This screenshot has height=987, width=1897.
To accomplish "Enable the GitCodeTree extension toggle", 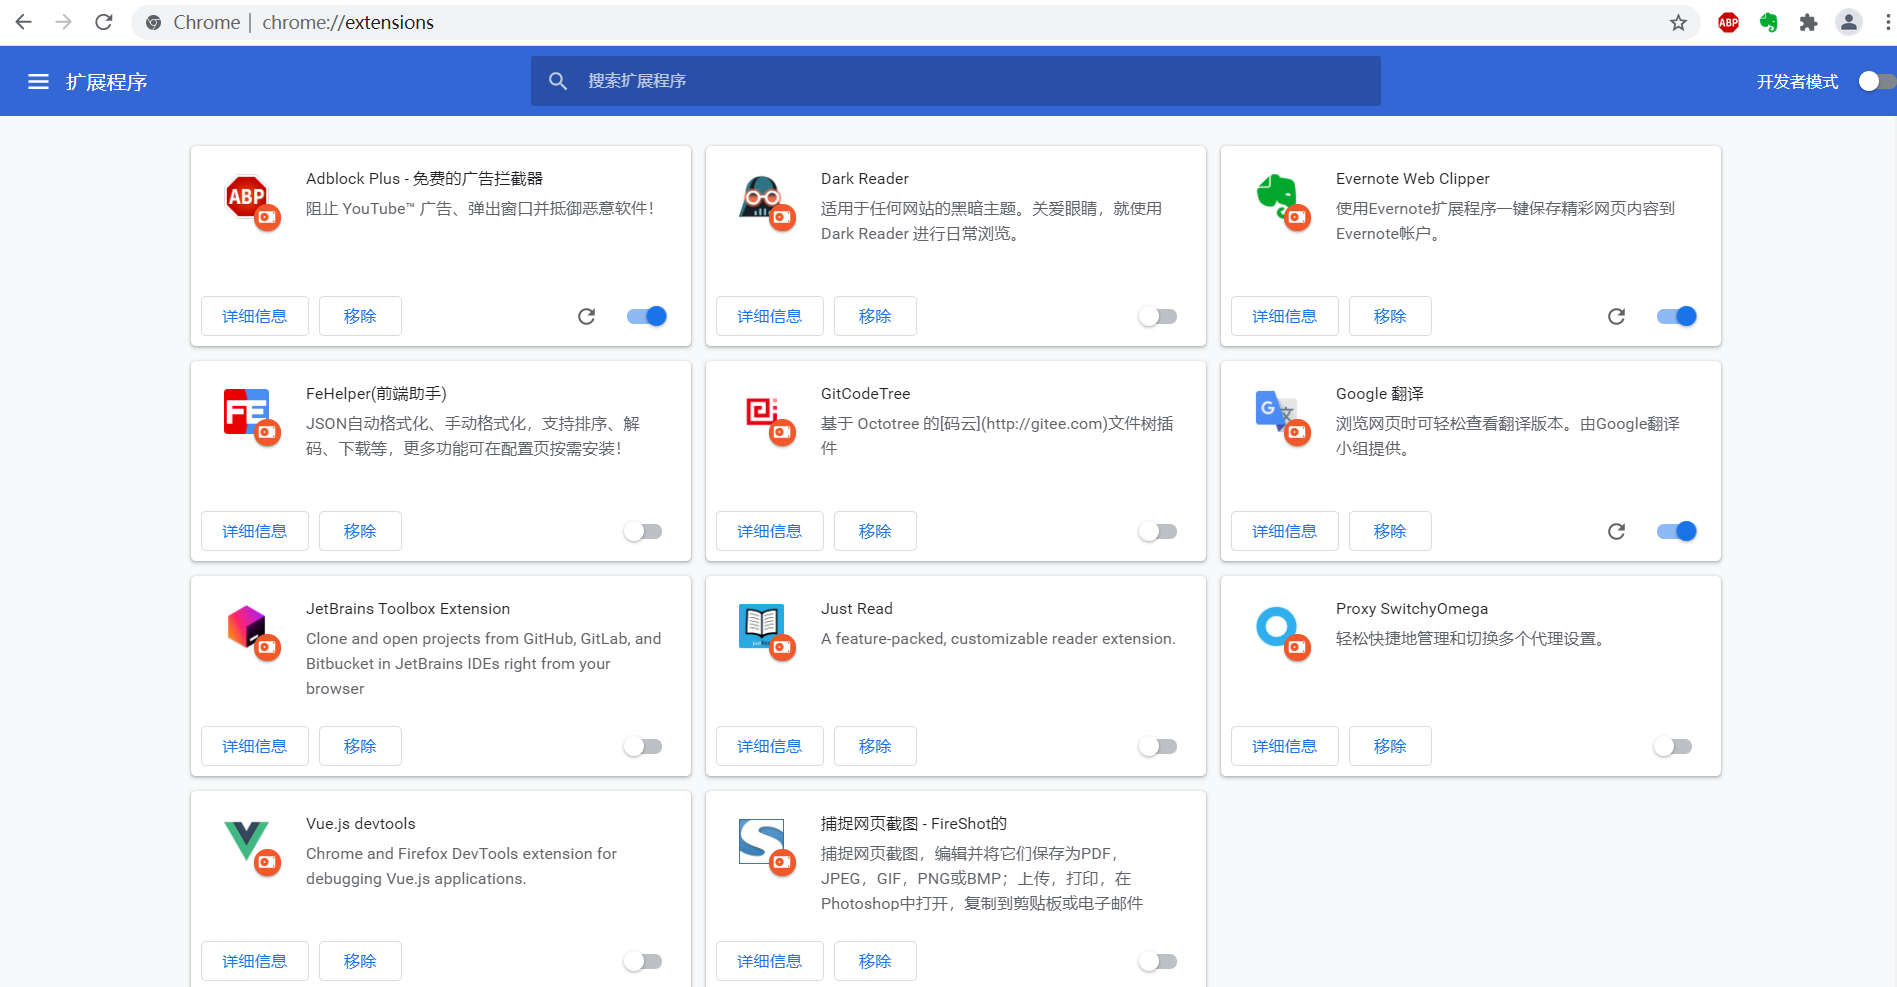I will click(x=1158, y=531).
